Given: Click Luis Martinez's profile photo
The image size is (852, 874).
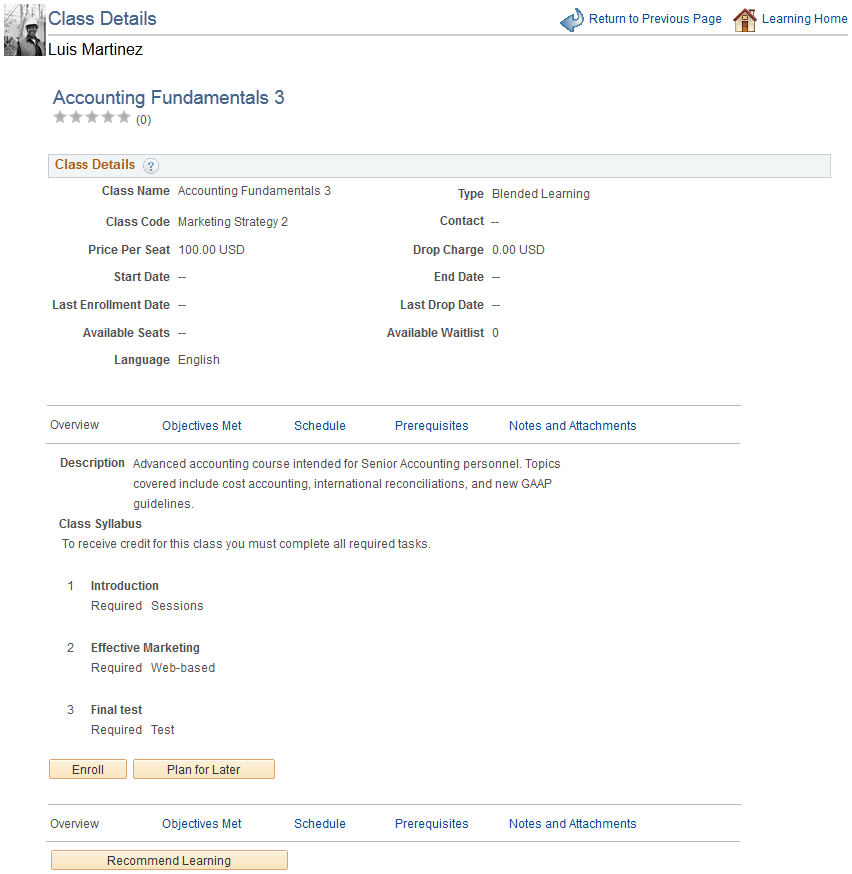Looking at the screenshot, I should pyautogui.click(x=23, y=30).
